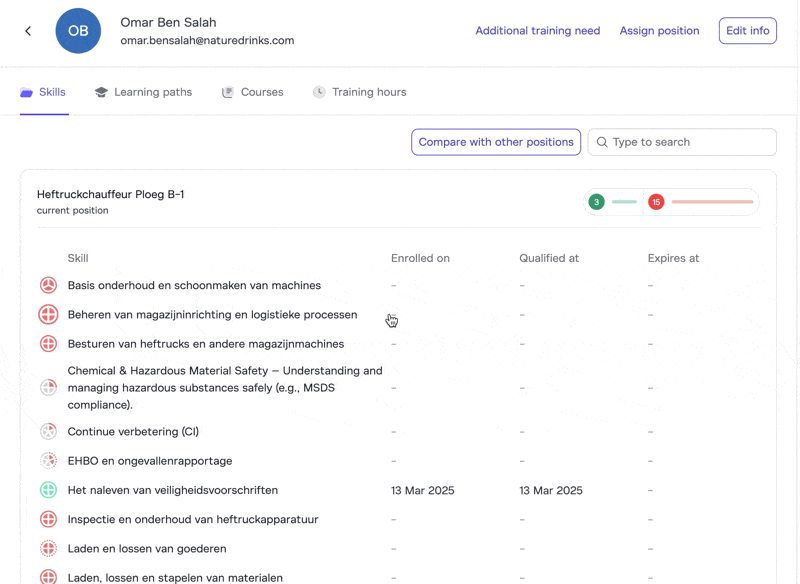Click the icon beside Besturen van heftrucks
This screenshot has height=584, width=800.
point(48,344)
